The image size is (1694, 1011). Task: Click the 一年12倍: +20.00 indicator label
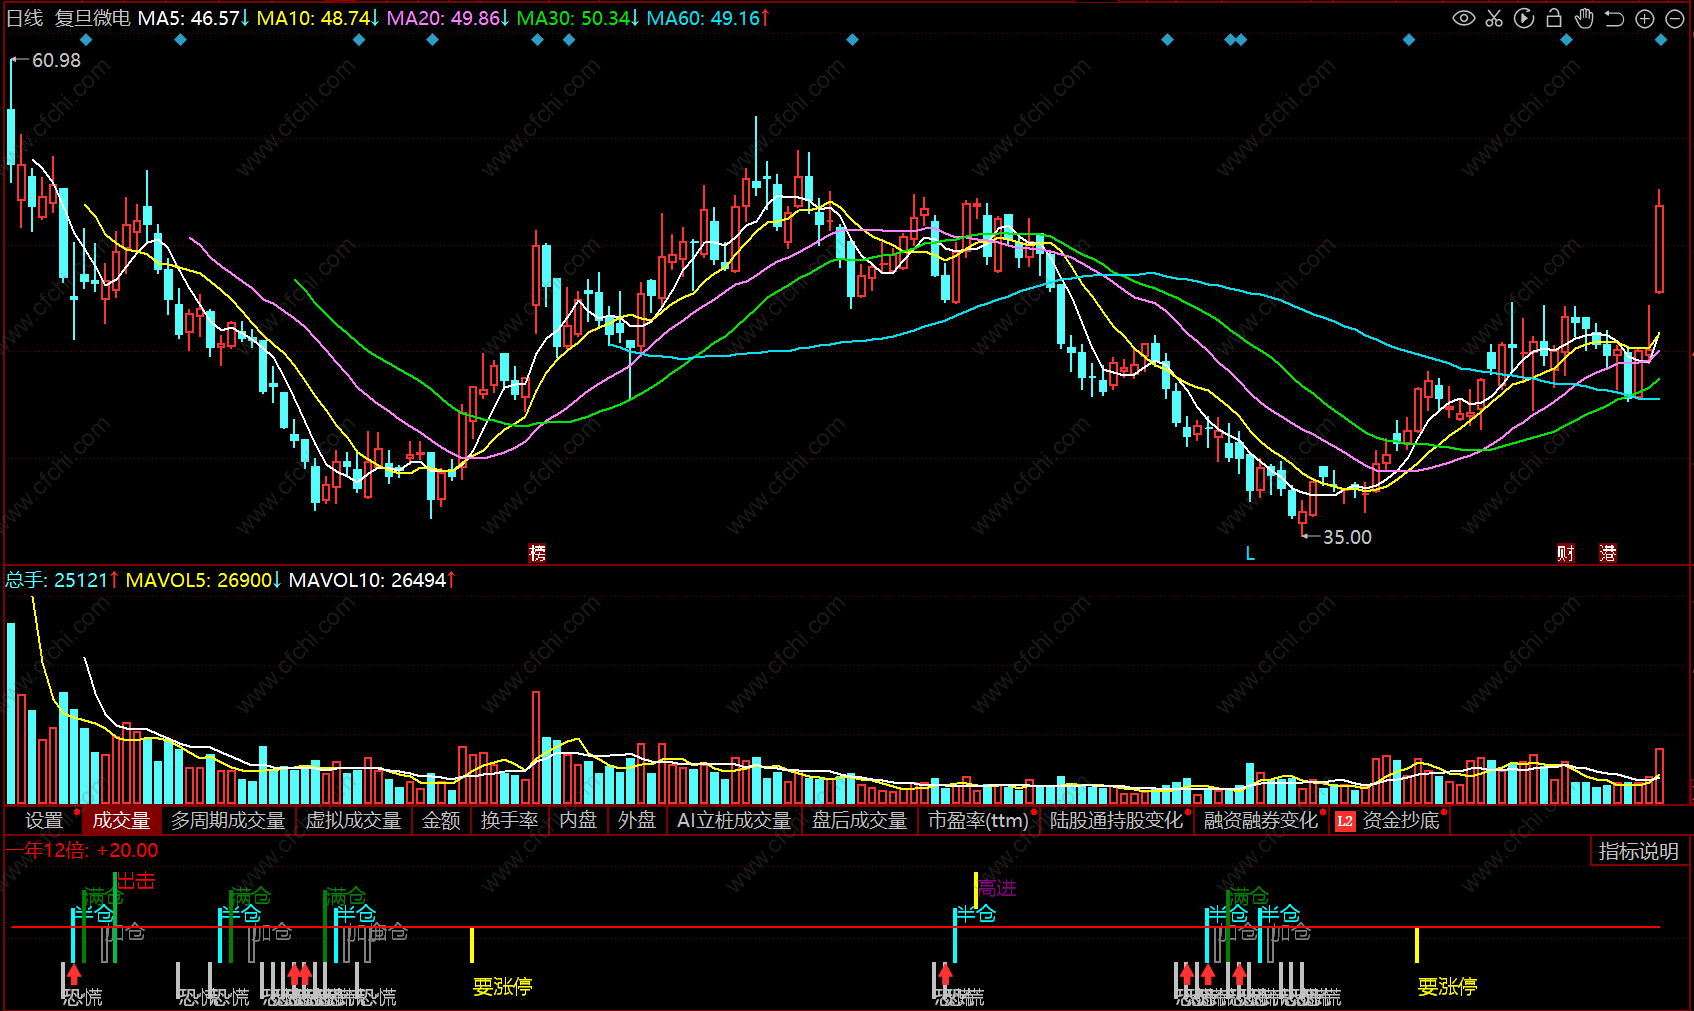[83, 850]
